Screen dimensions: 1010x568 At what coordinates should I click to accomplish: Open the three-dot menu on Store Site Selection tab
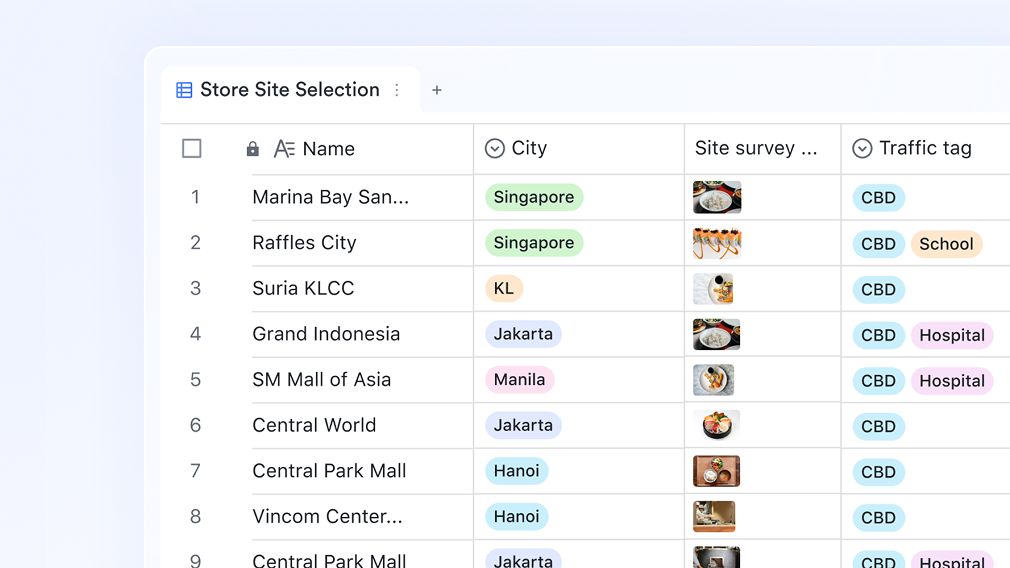tap(397, 90)
